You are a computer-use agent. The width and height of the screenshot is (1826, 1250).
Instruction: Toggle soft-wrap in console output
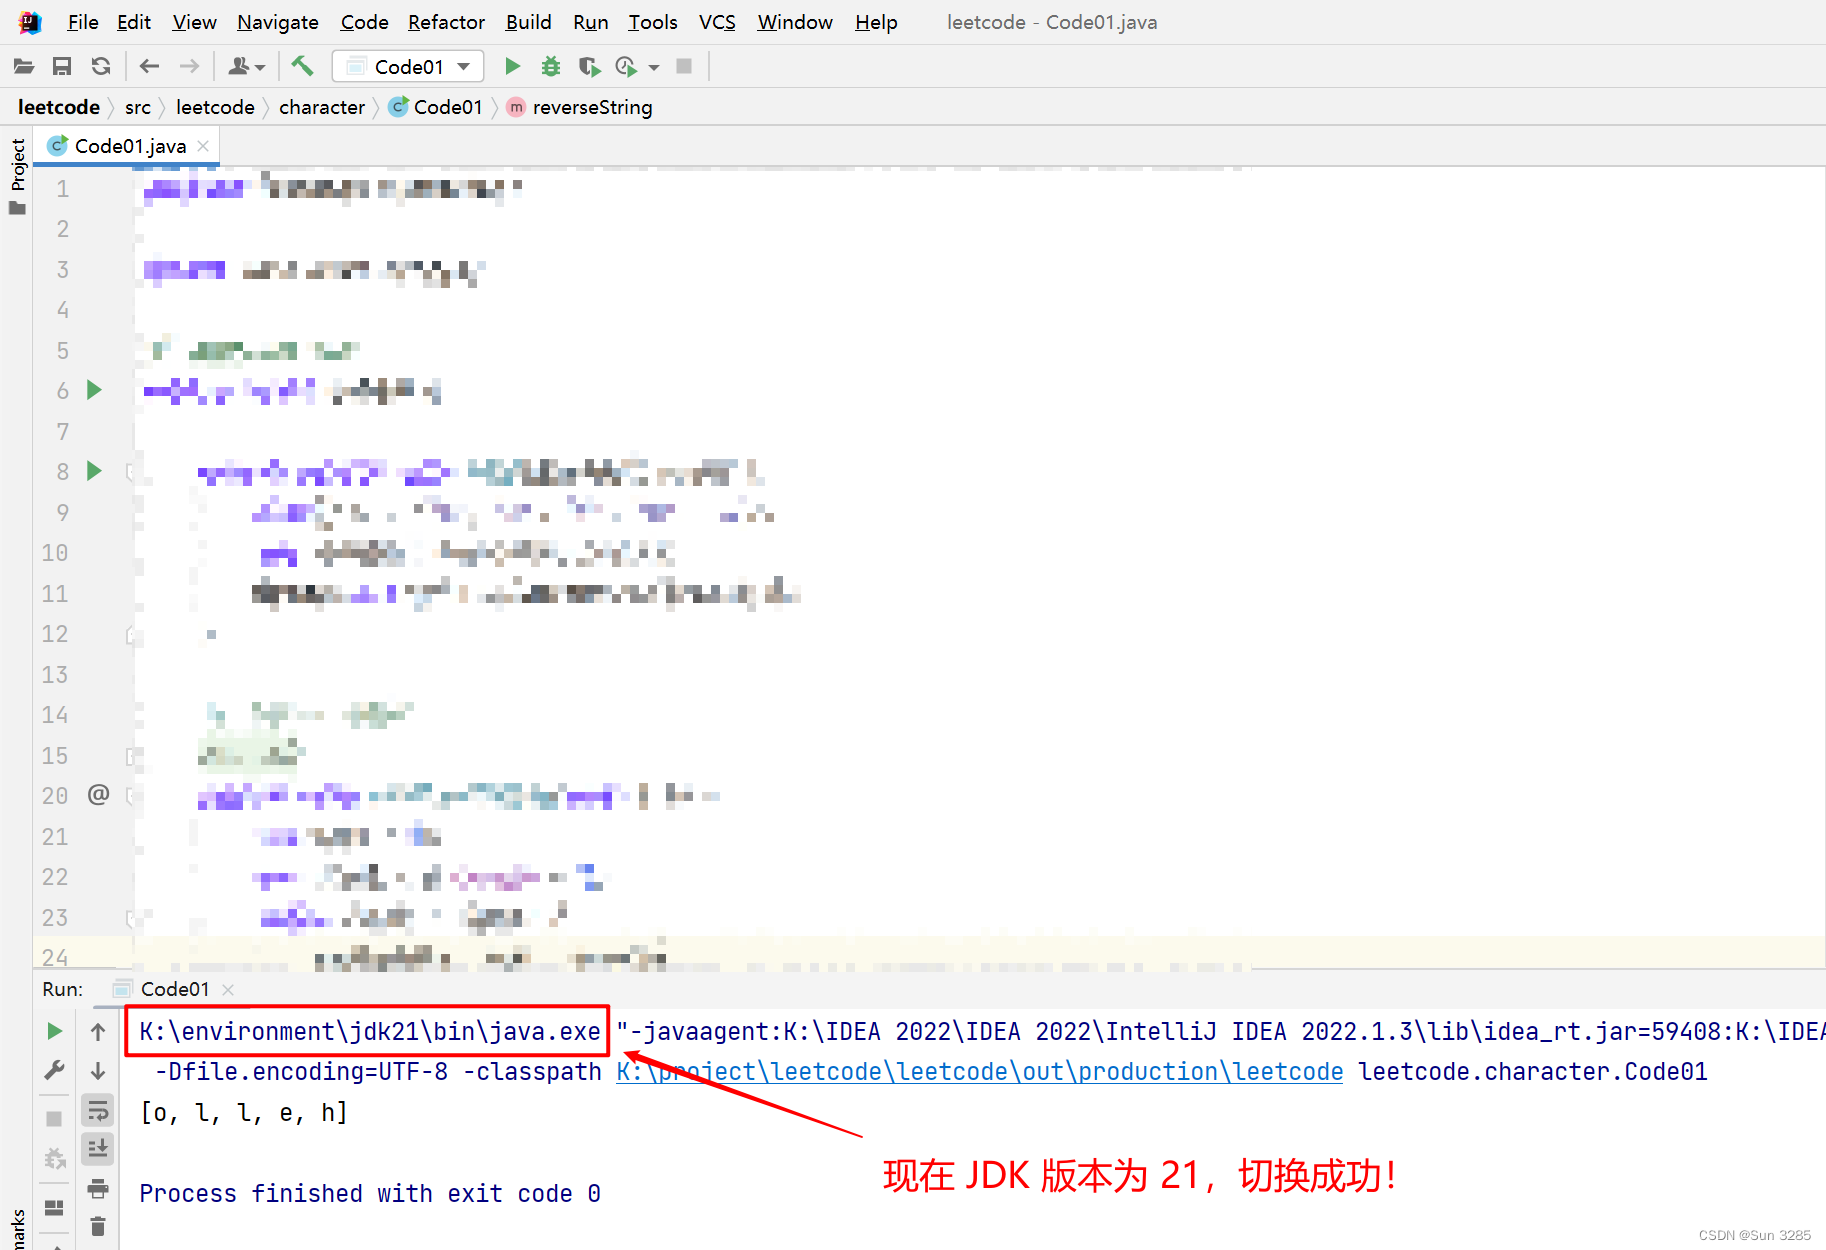click(98, 1111)
